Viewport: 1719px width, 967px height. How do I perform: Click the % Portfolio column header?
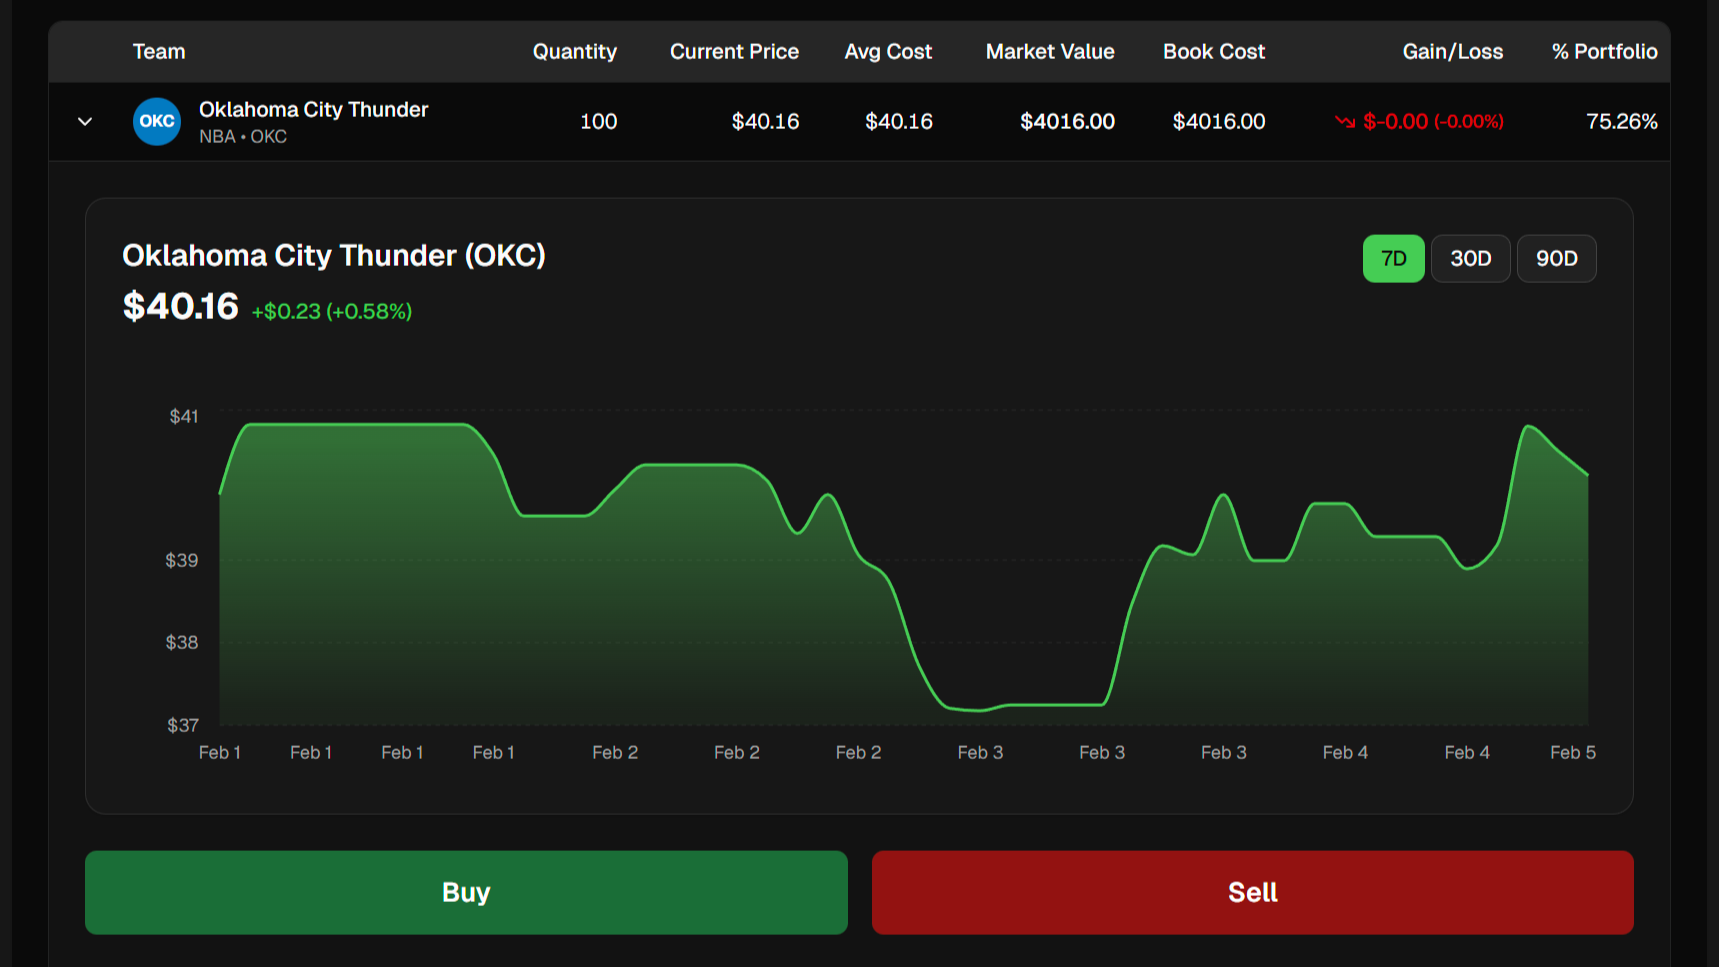[1604, 52]
